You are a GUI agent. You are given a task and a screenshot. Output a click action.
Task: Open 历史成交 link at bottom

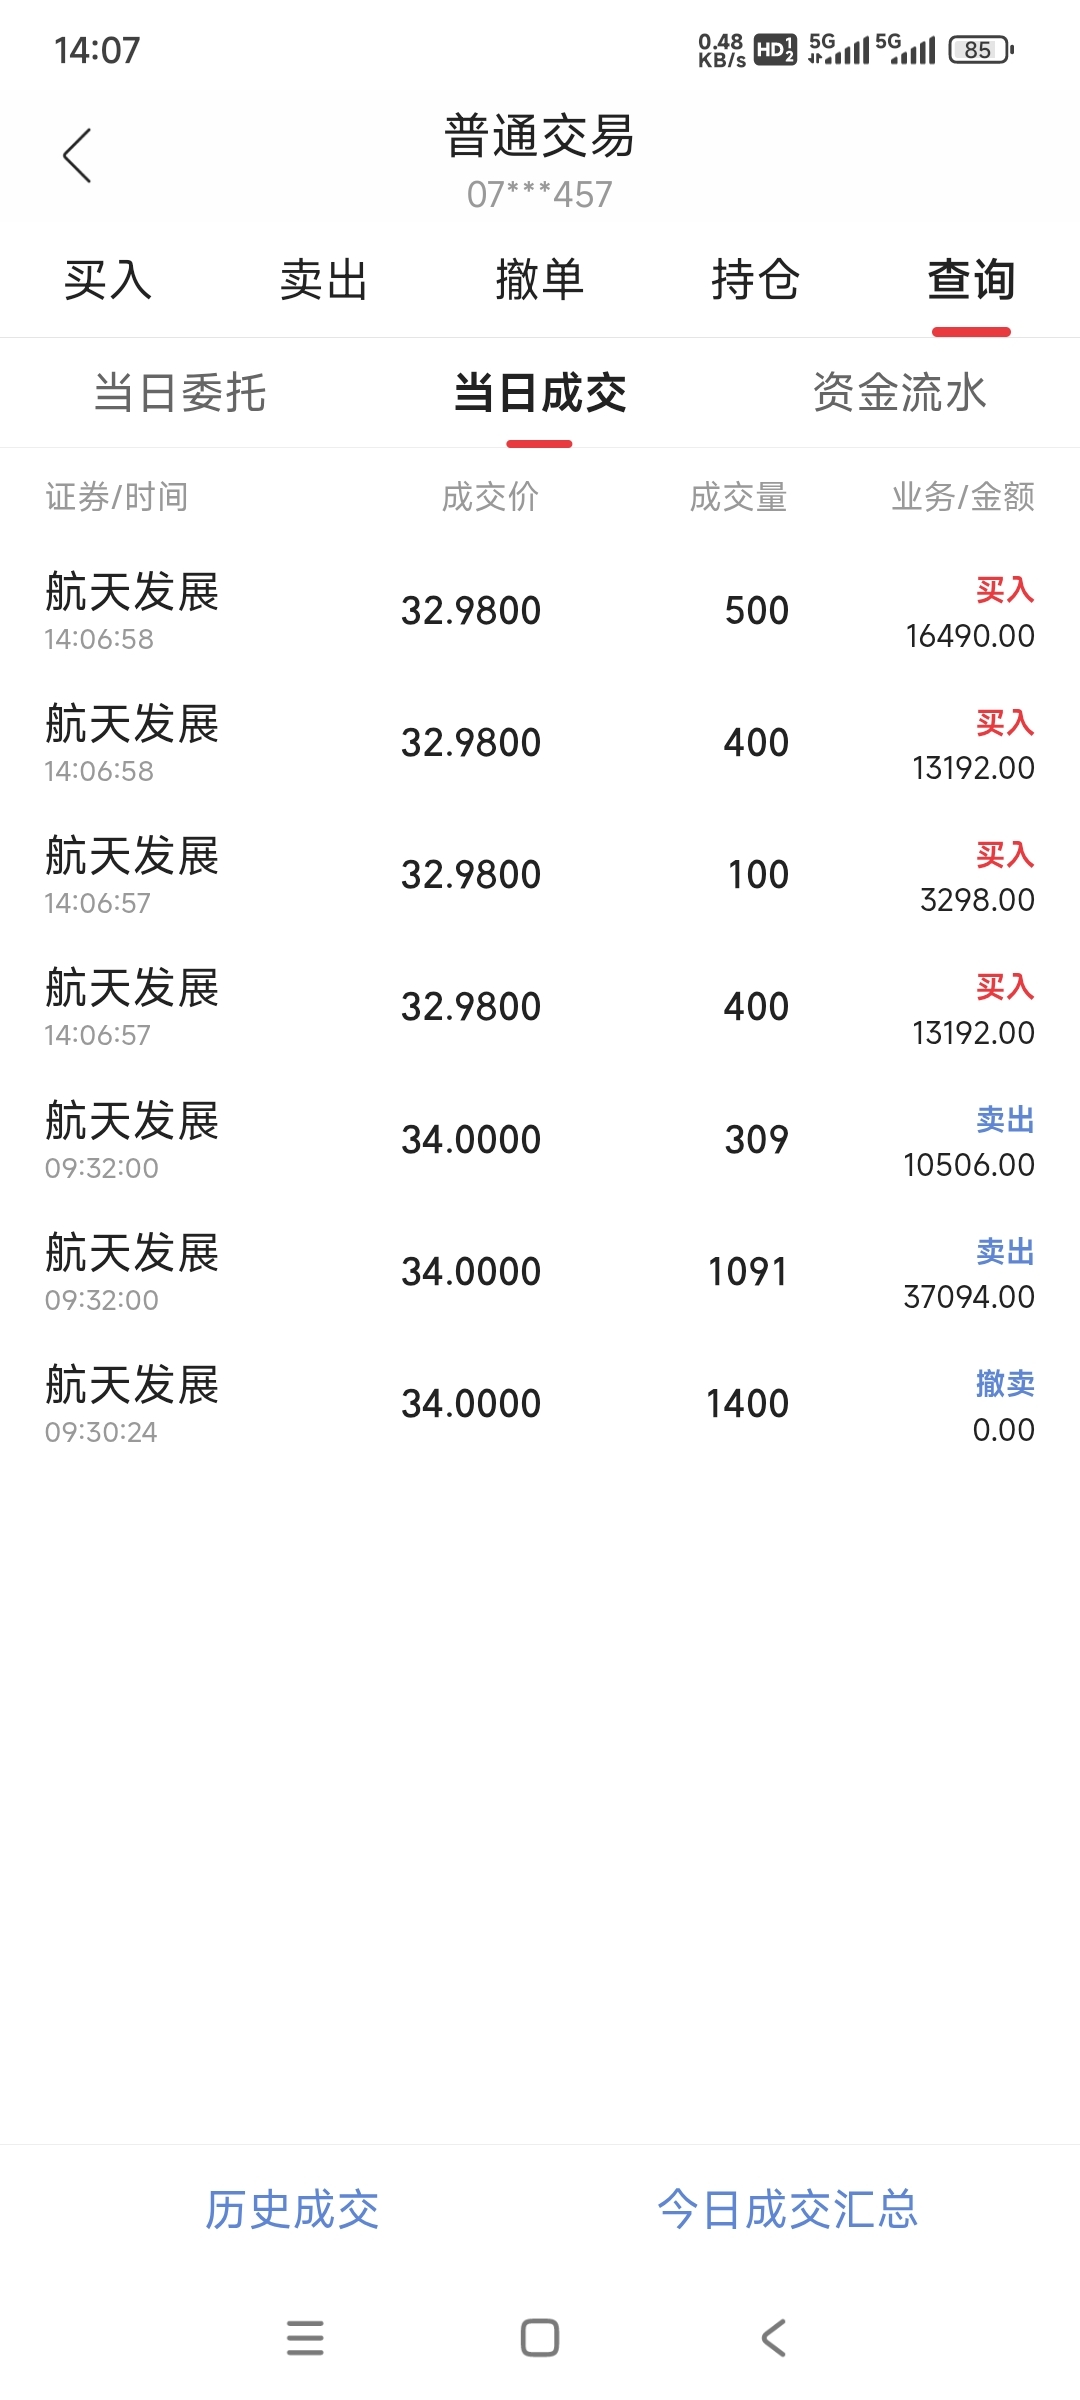coord(292,2210)
